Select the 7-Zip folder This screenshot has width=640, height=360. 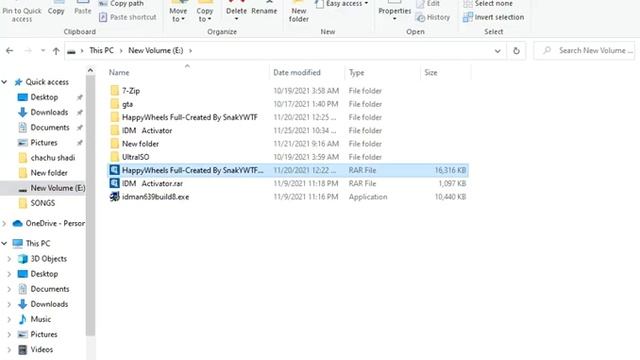tap(288, 91)
